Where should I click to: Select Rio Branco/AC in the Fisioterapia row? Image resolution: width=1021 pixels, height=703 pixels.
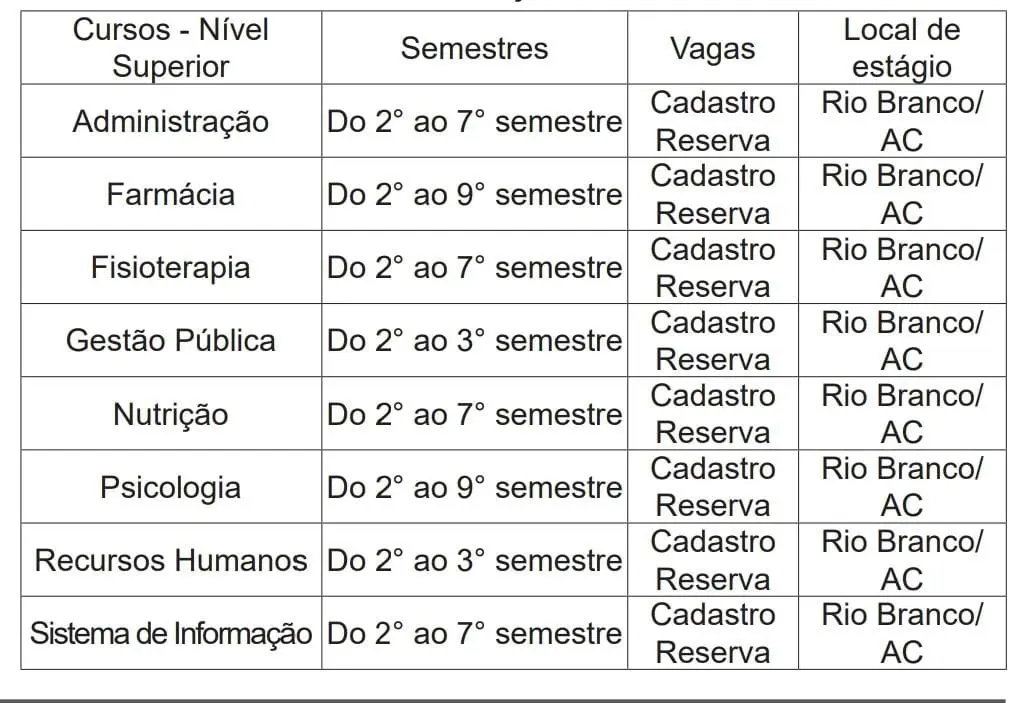pos(901,267)
